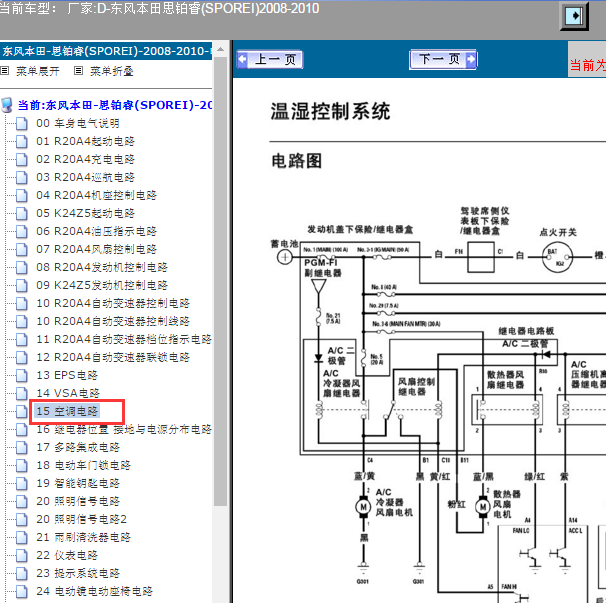Open 21 雨刷清洗器电路
The width and height of the screenshot is (606, 603).
[83, 537]
